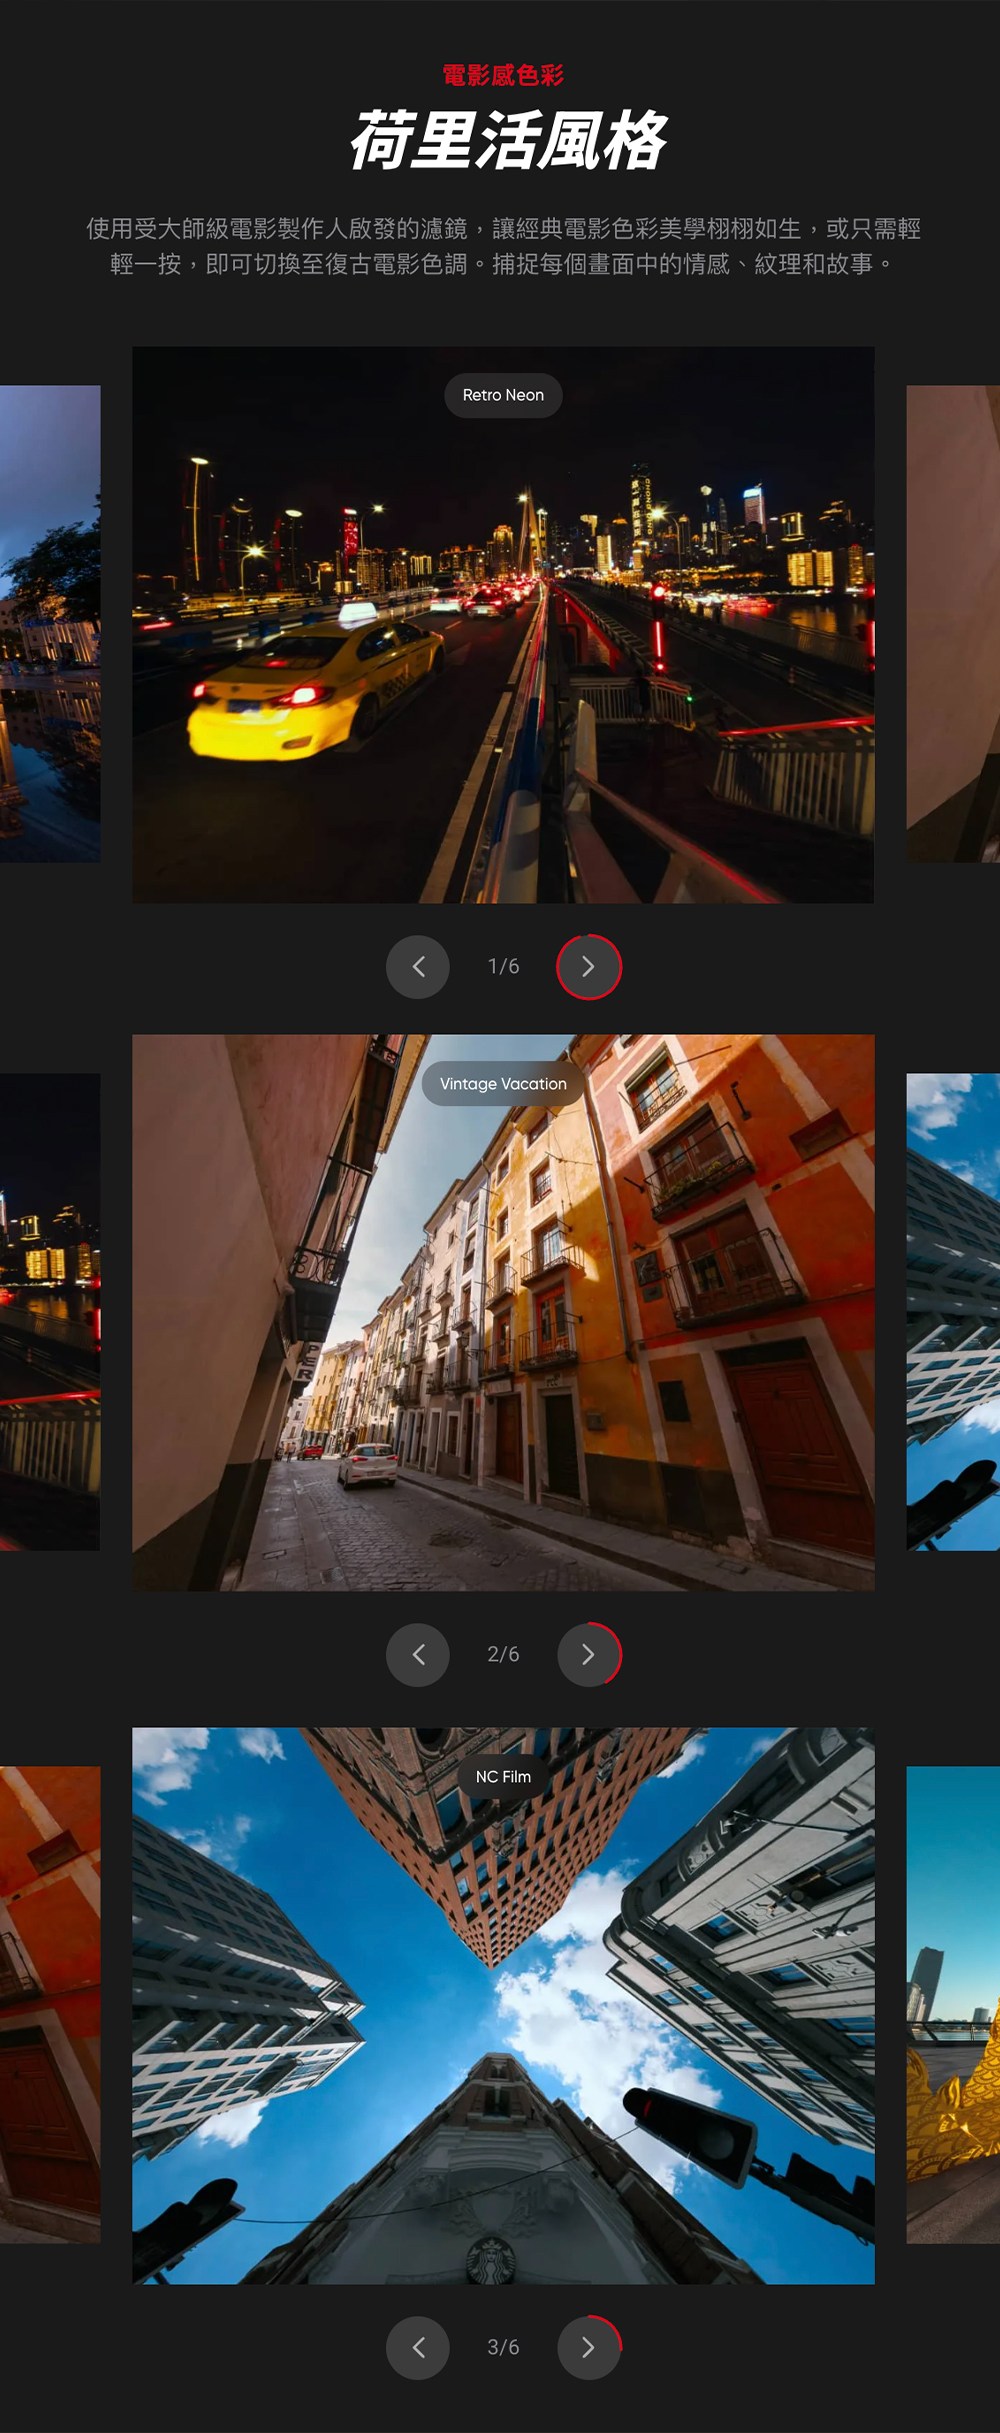Viewport: 1000px width, 2433px height.
Task: Go to previous slide from the 2/6 counter
Action: [x=418, y=1655]
